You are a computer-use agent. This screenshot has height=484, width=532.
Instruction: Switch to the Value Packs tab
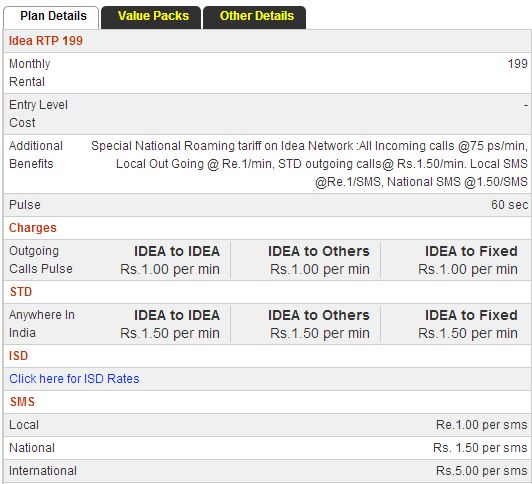151,17
